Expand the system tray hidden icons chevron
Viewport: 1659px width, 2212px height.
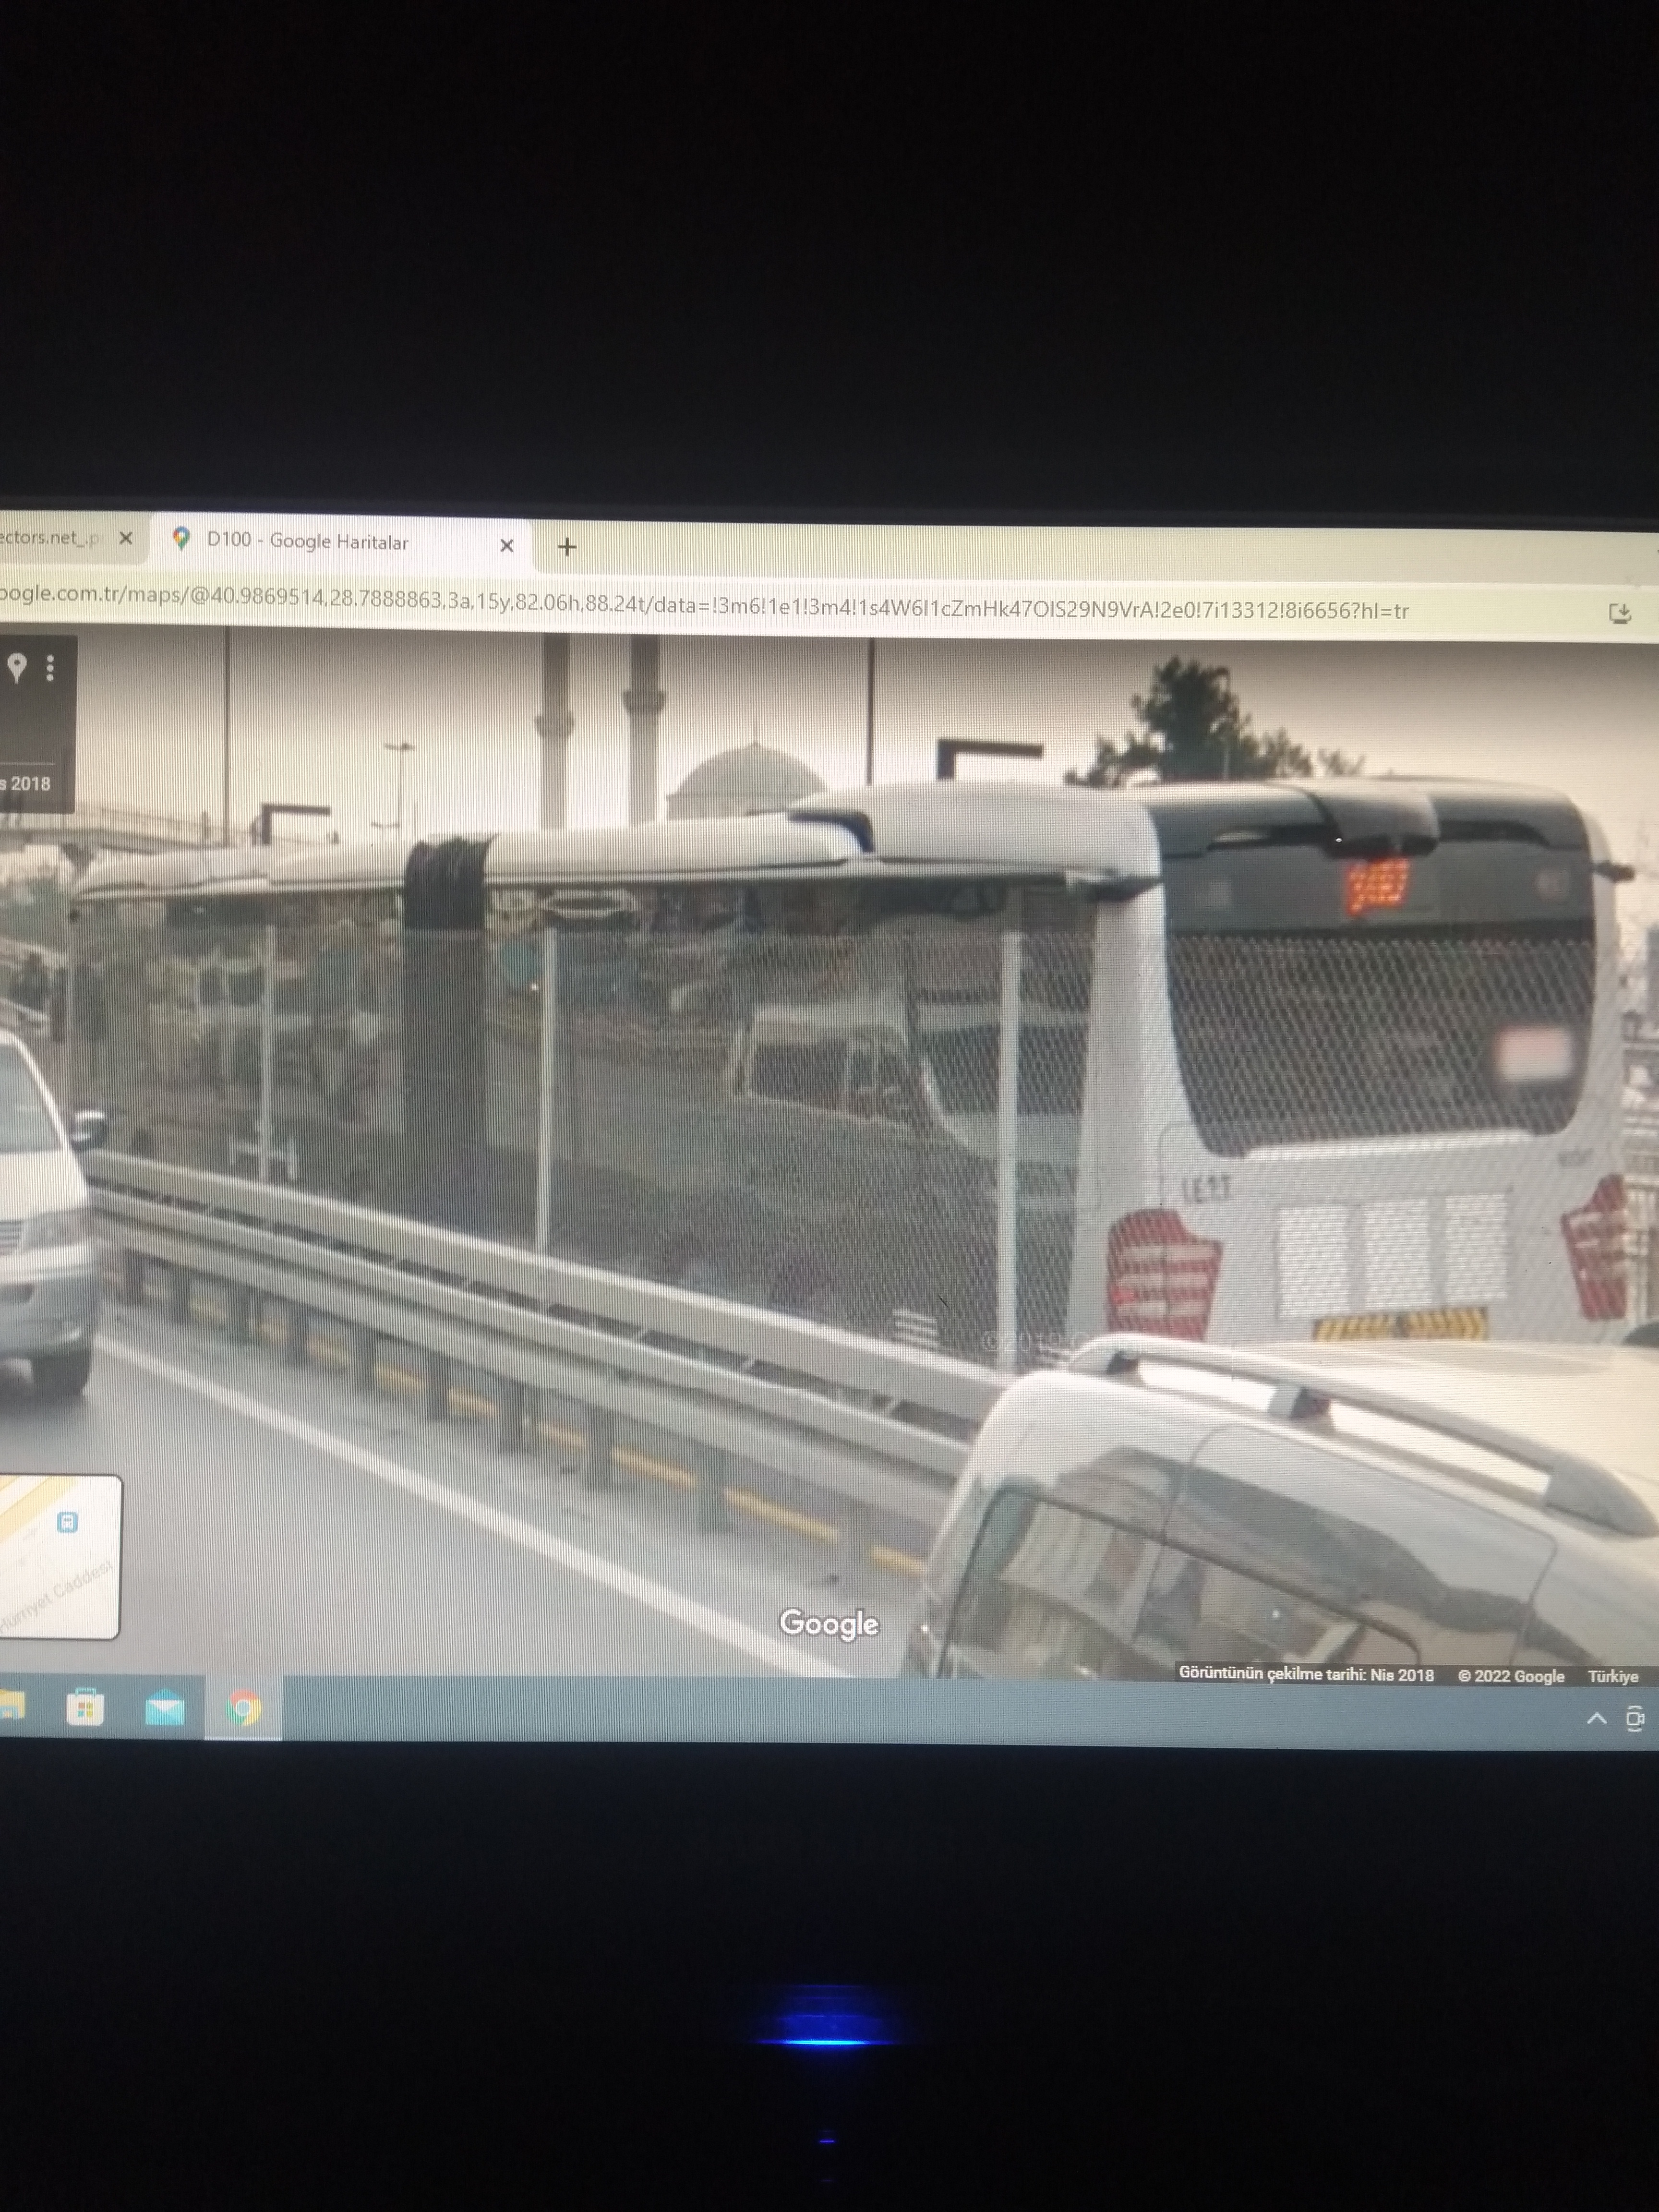1596,1718
